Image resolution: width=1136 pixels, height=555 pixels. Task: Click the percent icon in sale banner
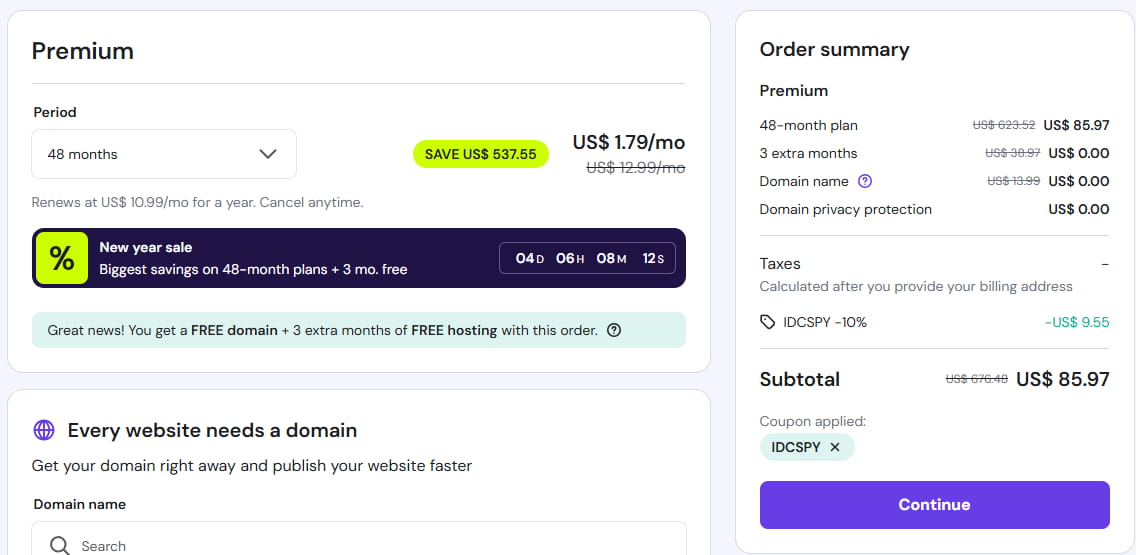62,258
